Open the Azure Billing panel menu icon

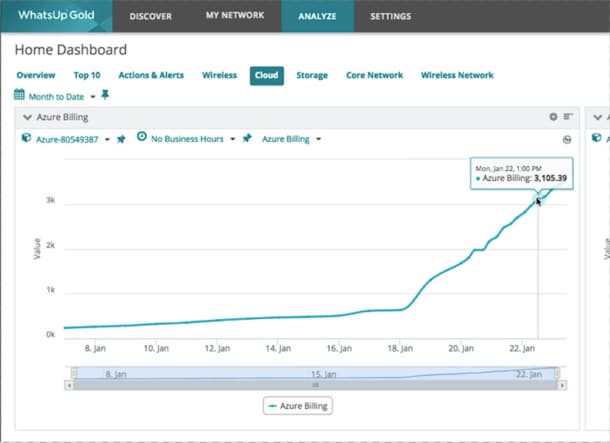568,116
